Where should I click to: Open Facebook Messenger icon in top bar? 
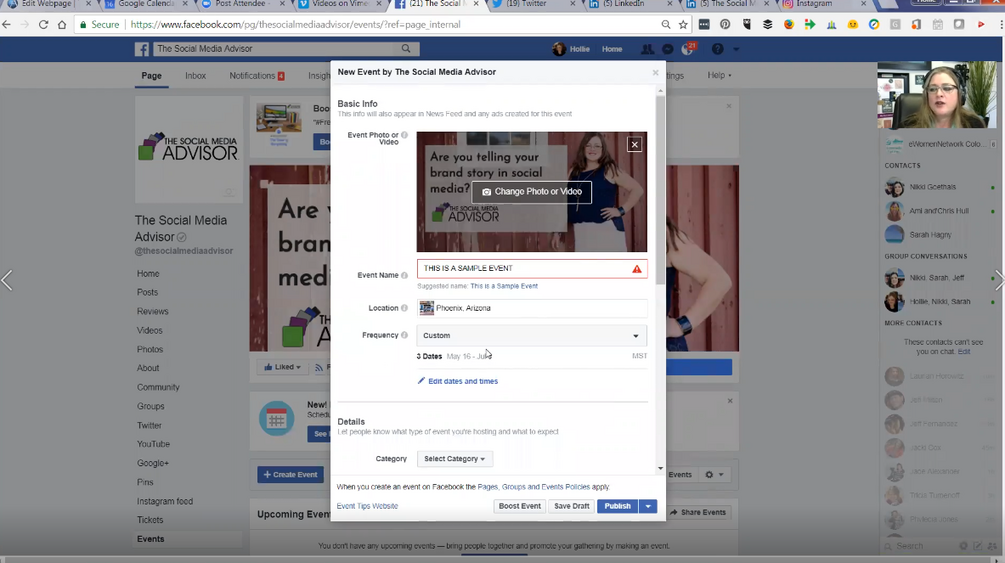[667, 49]
